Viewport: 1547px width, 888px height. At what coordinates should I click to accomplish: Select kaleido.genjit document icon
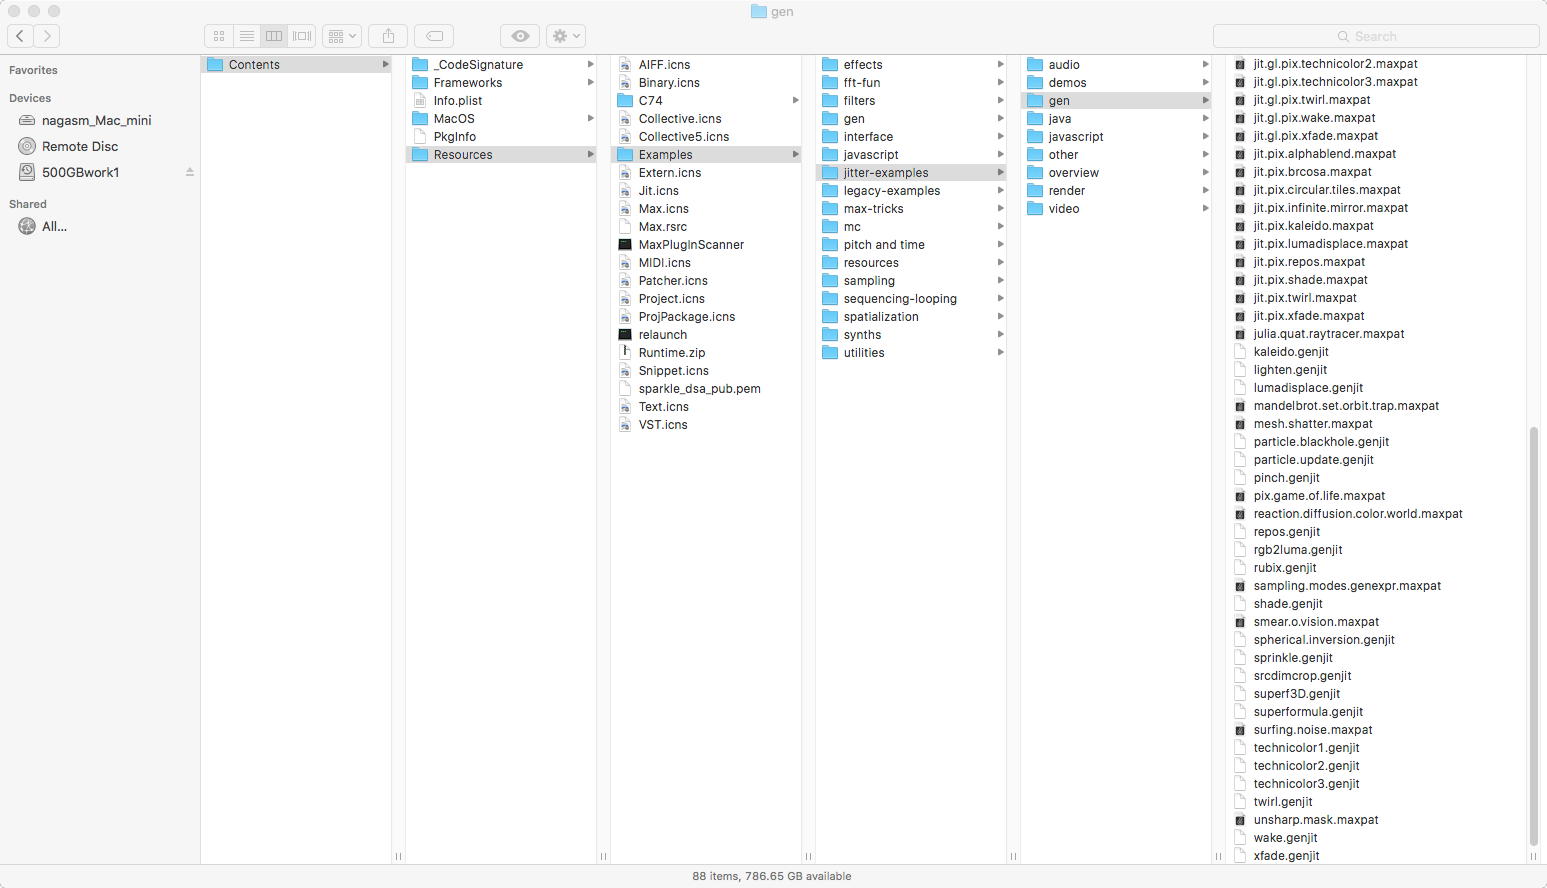(x=1240, y=352)
